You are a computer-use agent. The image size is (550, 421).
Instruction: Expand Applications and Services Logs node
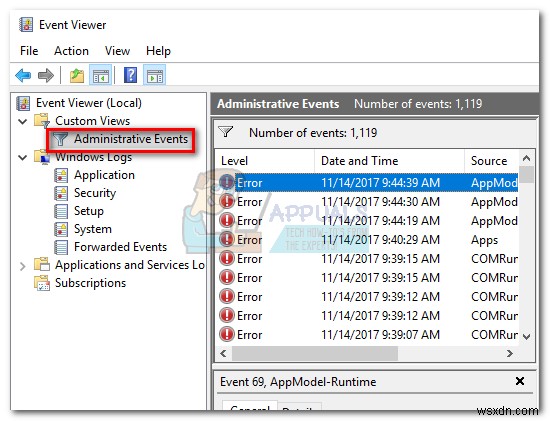pyautogui.click(x=23, y=266)
